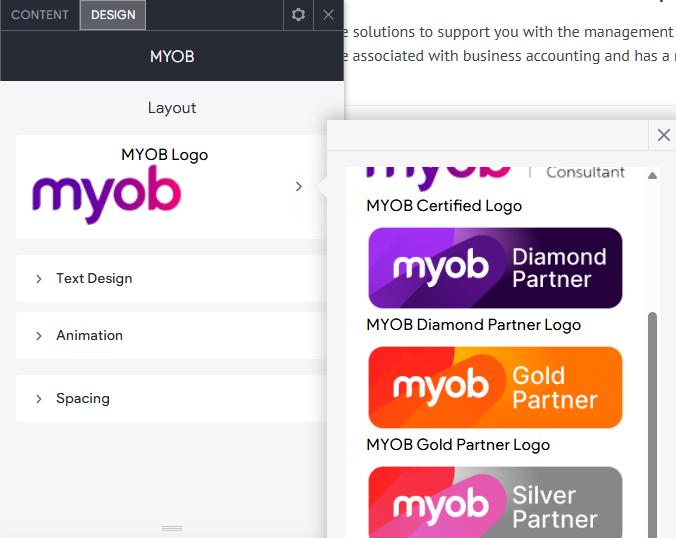Image resolution: width=676 pixels, height=538 pixels.
Task: Expand the Text Design section
Action: click(171, 278)
